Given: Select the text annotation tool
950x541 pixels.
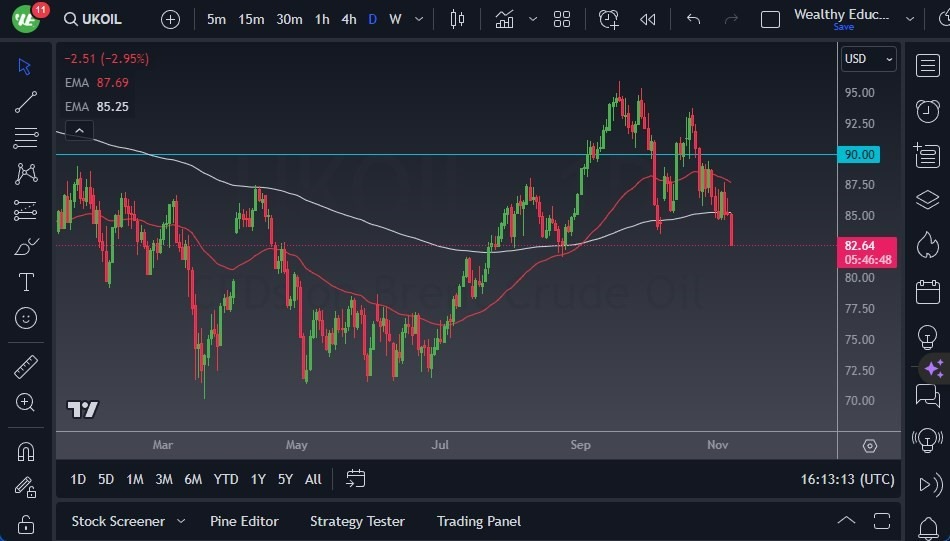Looking at the screenshot, I should click(26, 282).
